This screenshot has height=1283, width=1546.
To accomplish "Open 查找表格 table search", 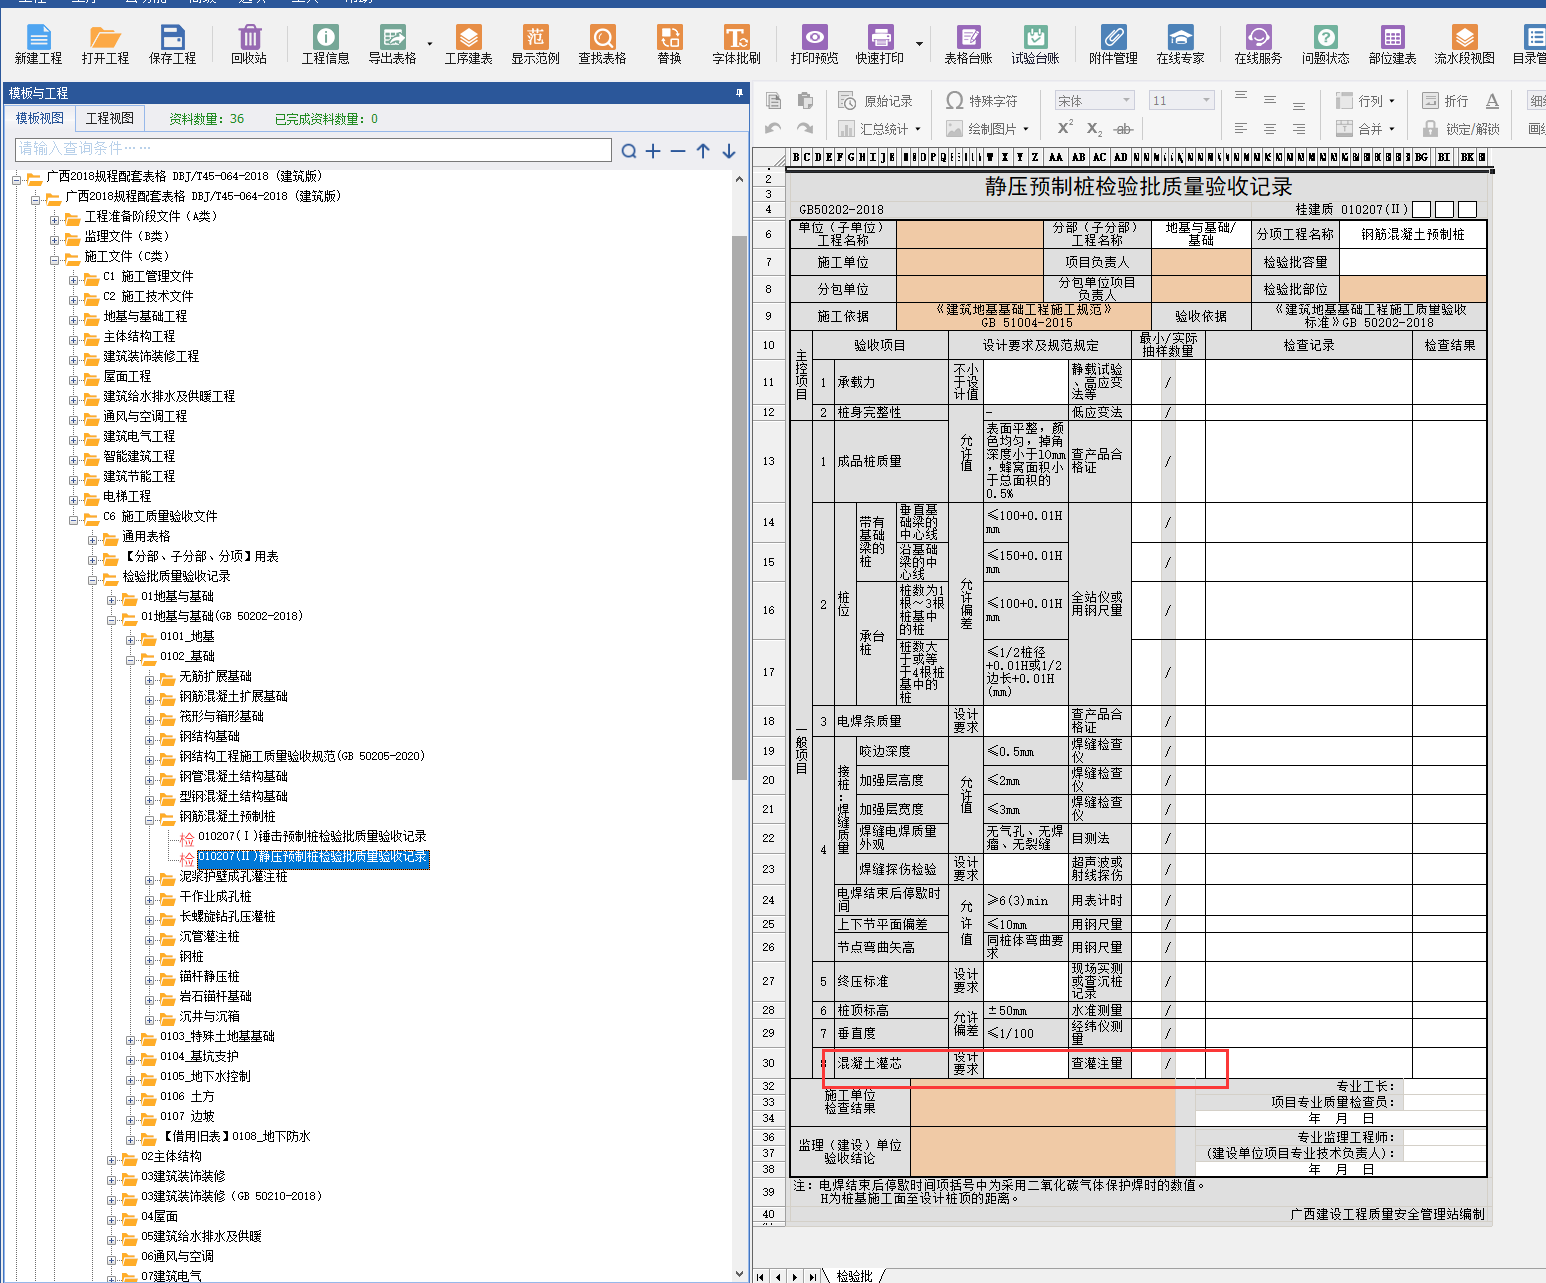I will (x=602, y=45).
